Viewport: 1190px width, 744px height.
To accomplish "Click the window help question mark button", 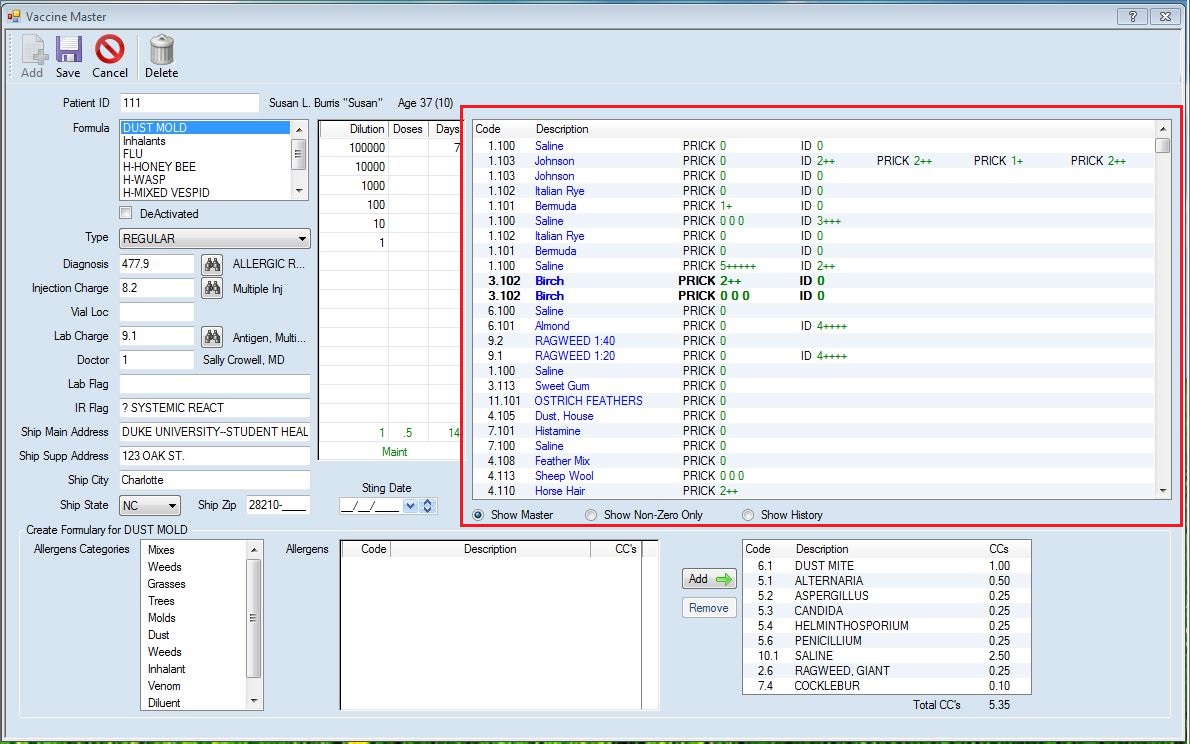I will point(1132,17).
